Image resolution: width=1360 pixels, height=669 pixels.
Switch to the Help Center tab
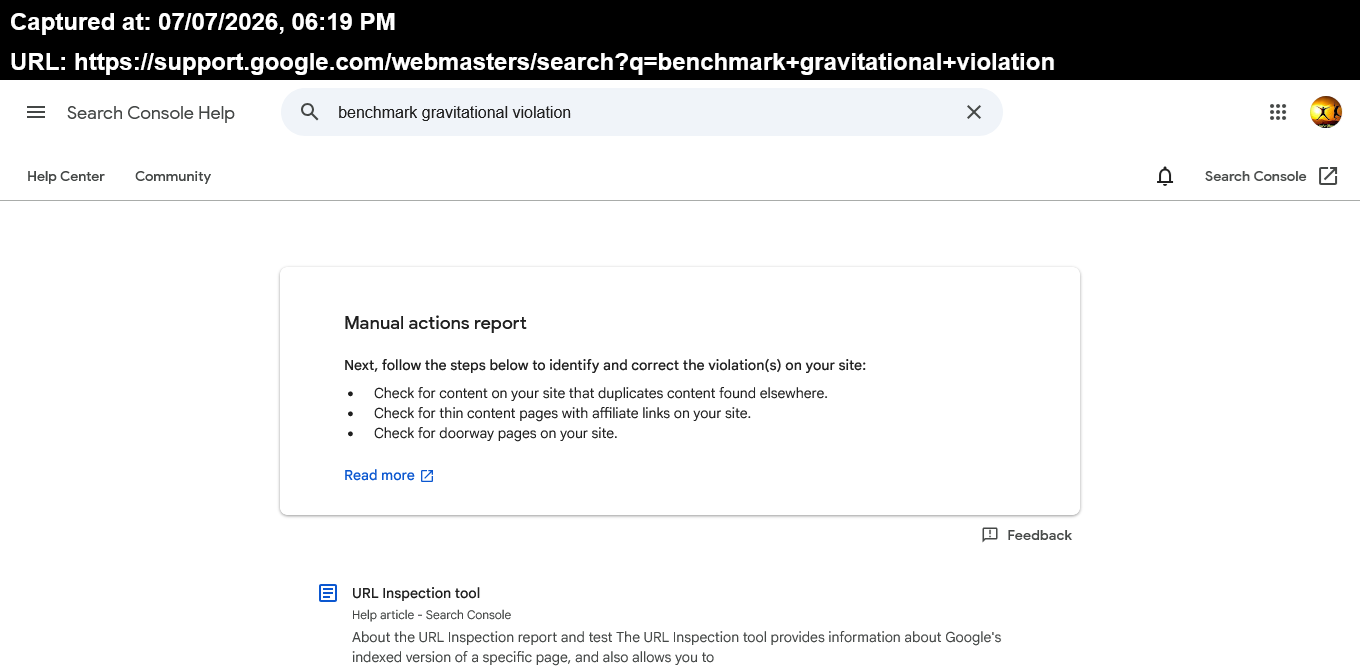(66, 176)
